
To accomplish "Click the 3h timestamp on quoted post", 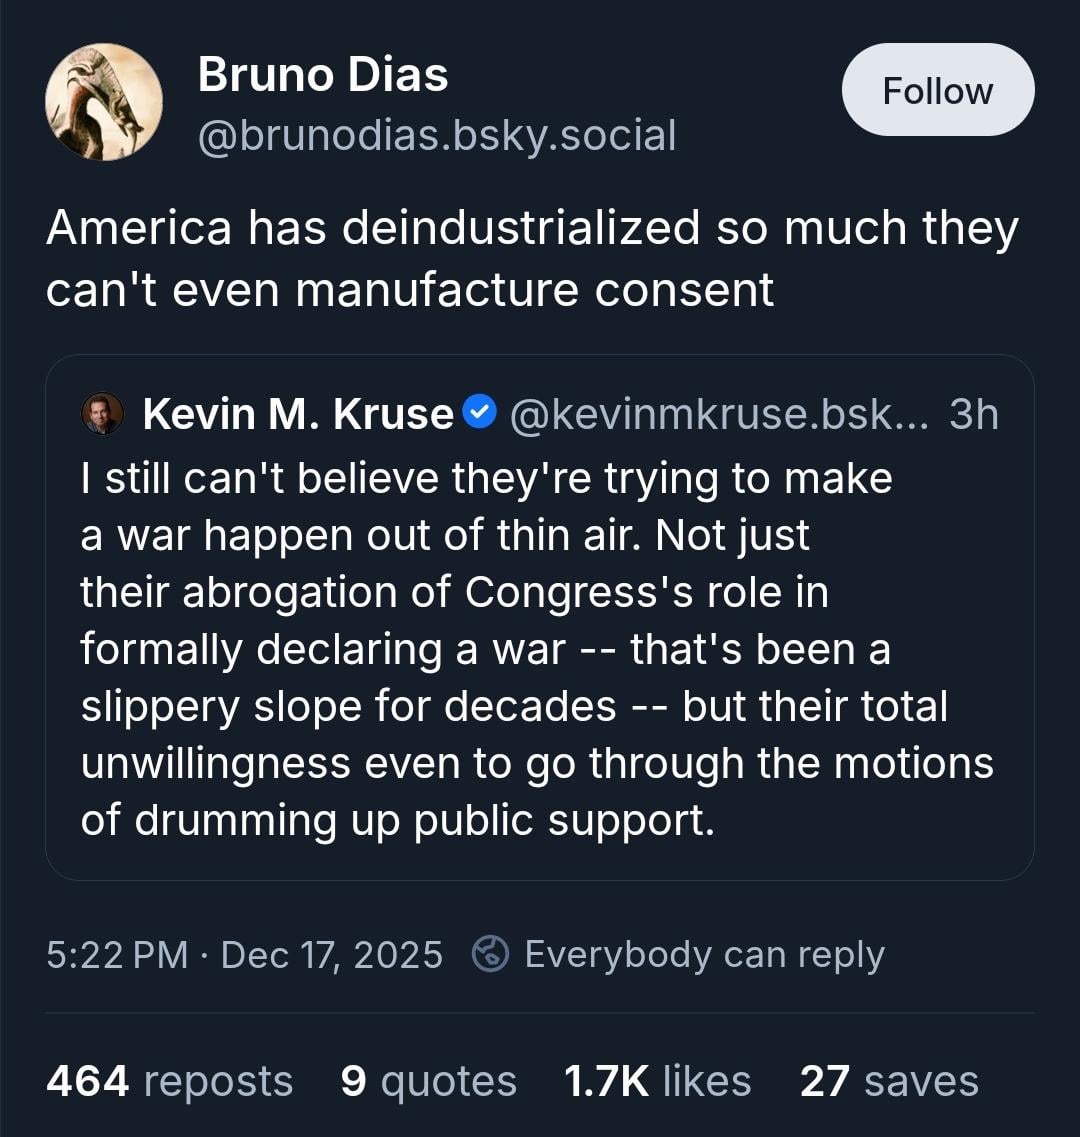I will tap(973, 414).
